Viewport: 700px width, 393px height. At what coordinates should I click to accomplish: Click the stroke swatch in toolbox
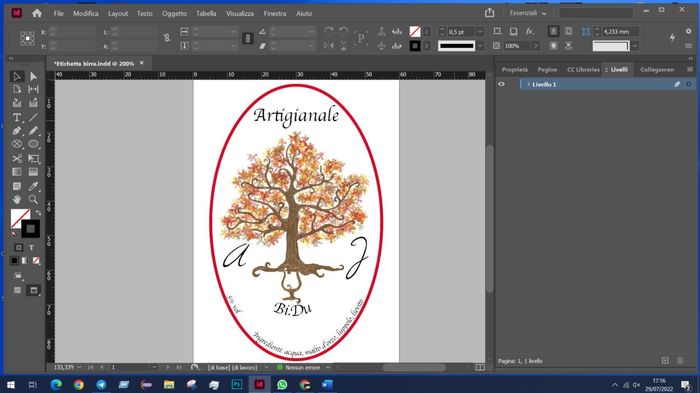click(x=31, y=229)
